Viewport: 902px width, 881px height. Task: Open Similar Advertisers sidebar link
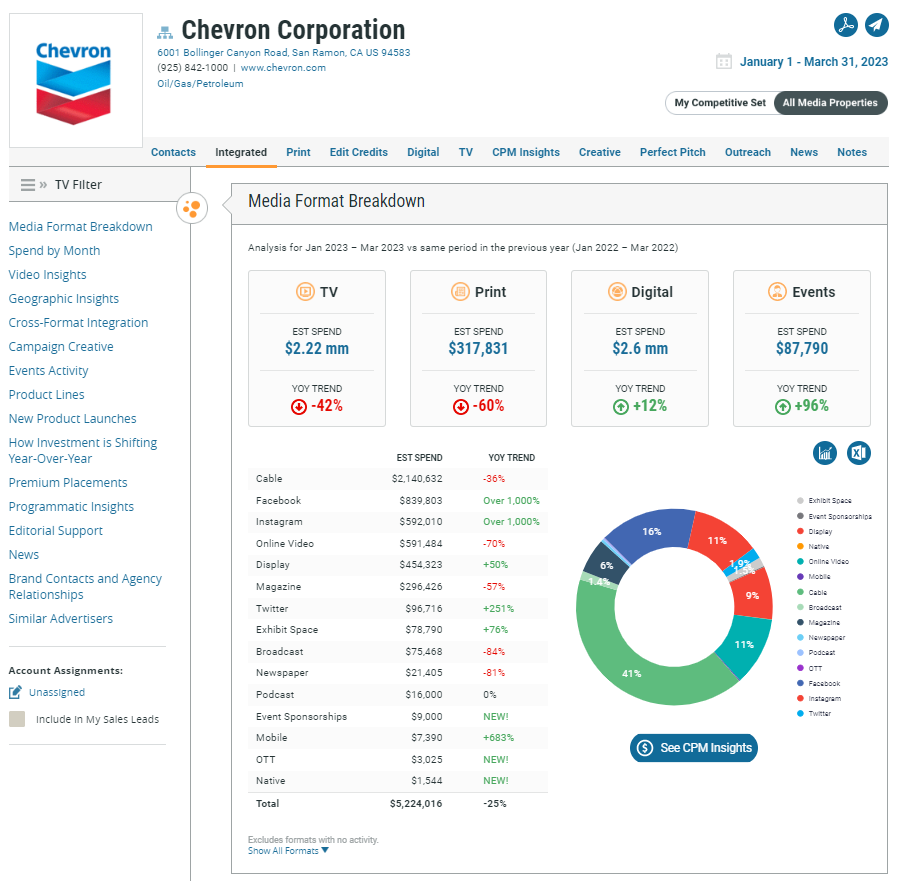click(x=60, y=619)
